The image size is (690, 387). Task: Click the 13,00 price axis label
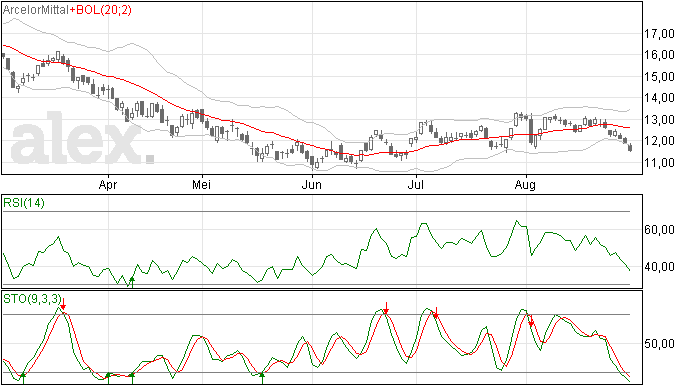pyautogui.click(x=660, y=119)
